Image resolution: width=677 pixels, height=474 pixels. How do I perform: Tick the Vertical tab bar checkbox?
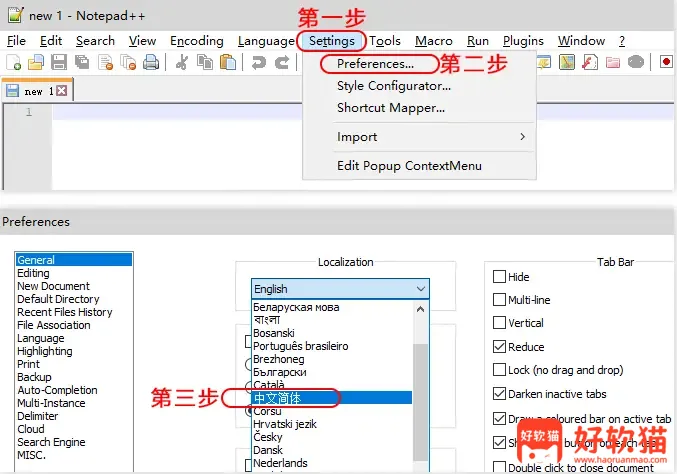(x=499, y=323)
